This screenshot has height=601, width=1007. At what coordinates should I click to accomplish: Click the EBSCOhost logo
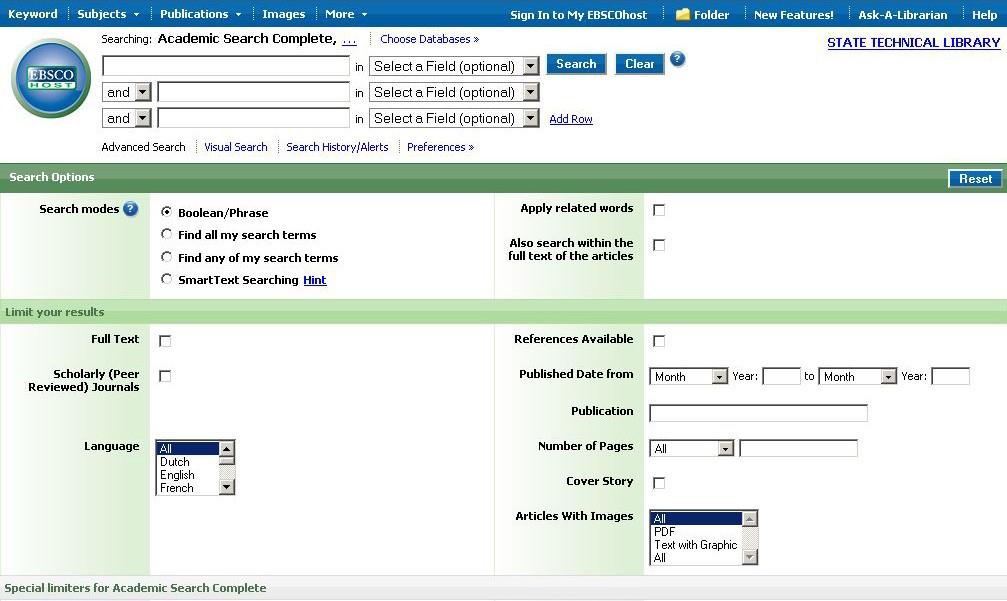point(51,78)
